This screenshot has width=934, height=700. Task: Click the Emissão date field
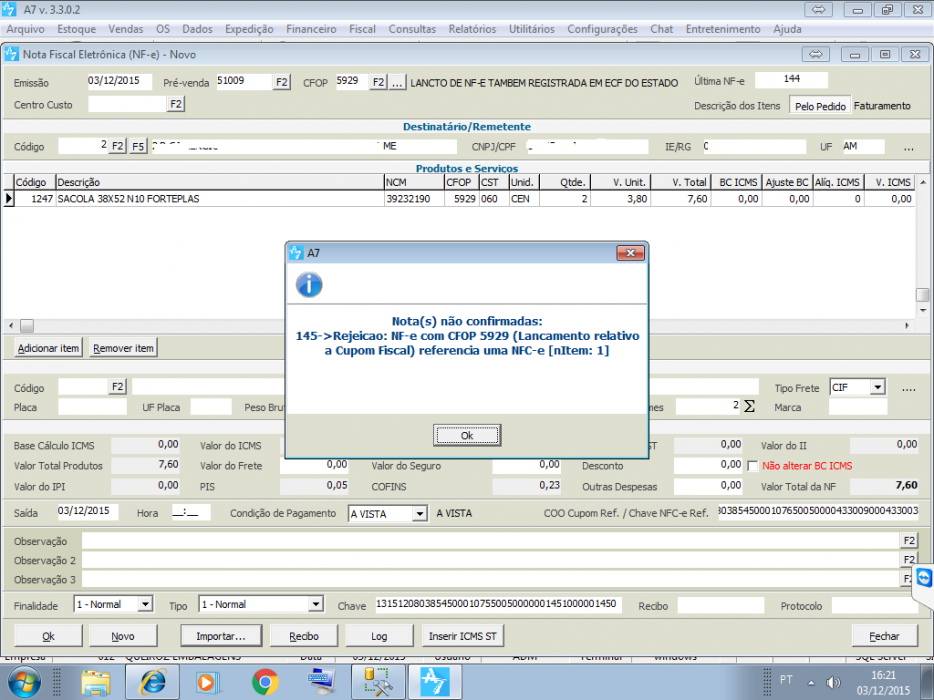(x=119, y=81)
